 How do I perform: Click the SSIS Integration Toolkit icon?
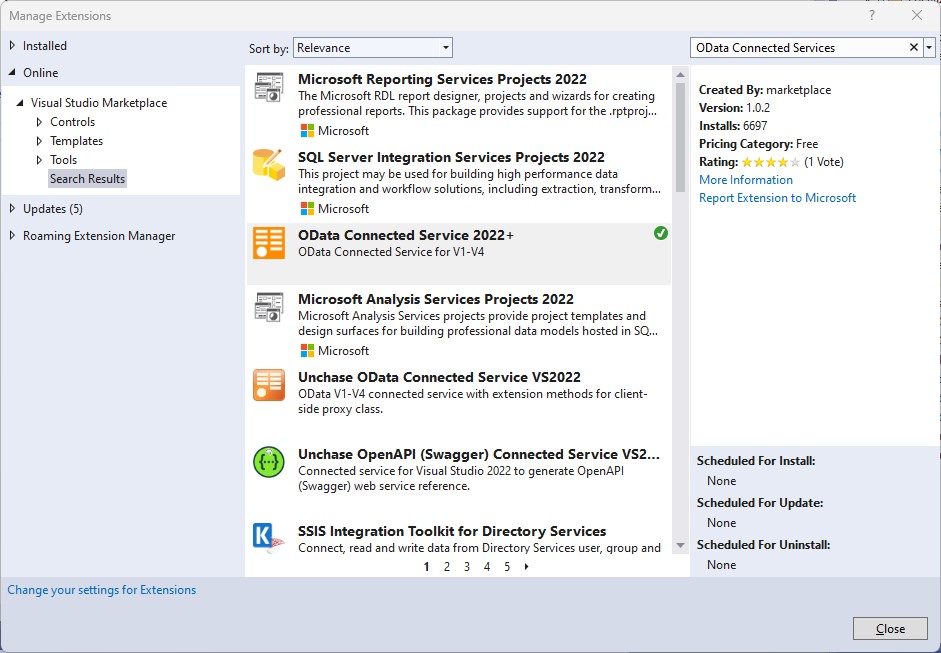point(268,537)
